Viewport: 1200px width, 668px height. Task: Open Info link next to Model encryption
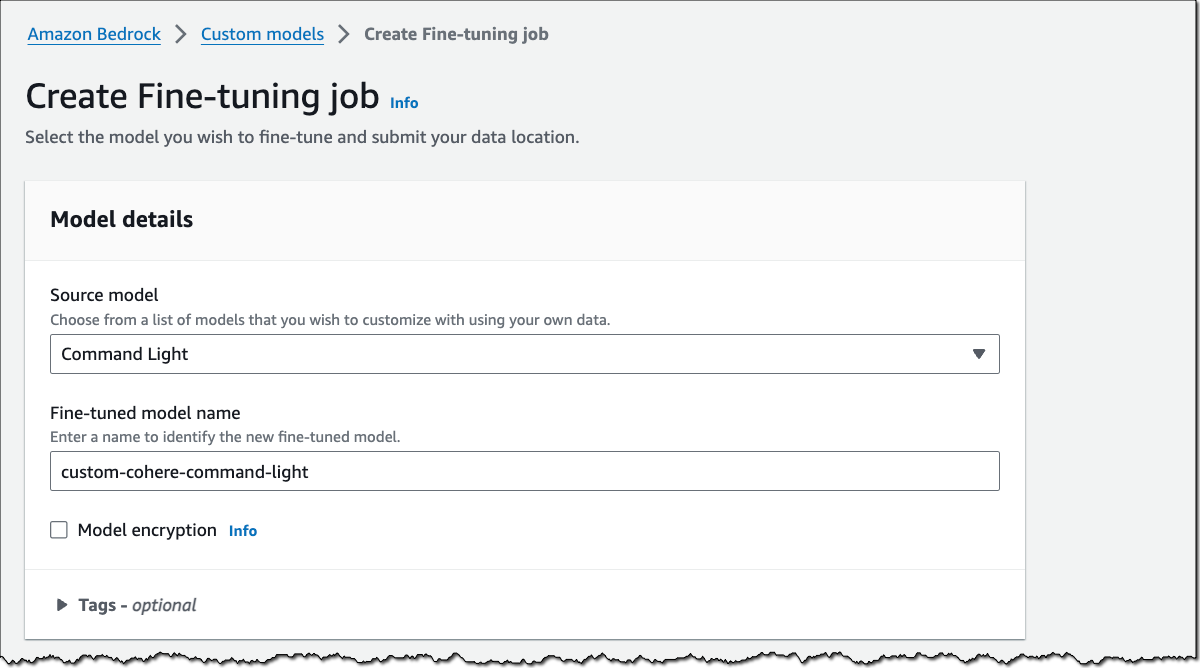tap(243, 531)
